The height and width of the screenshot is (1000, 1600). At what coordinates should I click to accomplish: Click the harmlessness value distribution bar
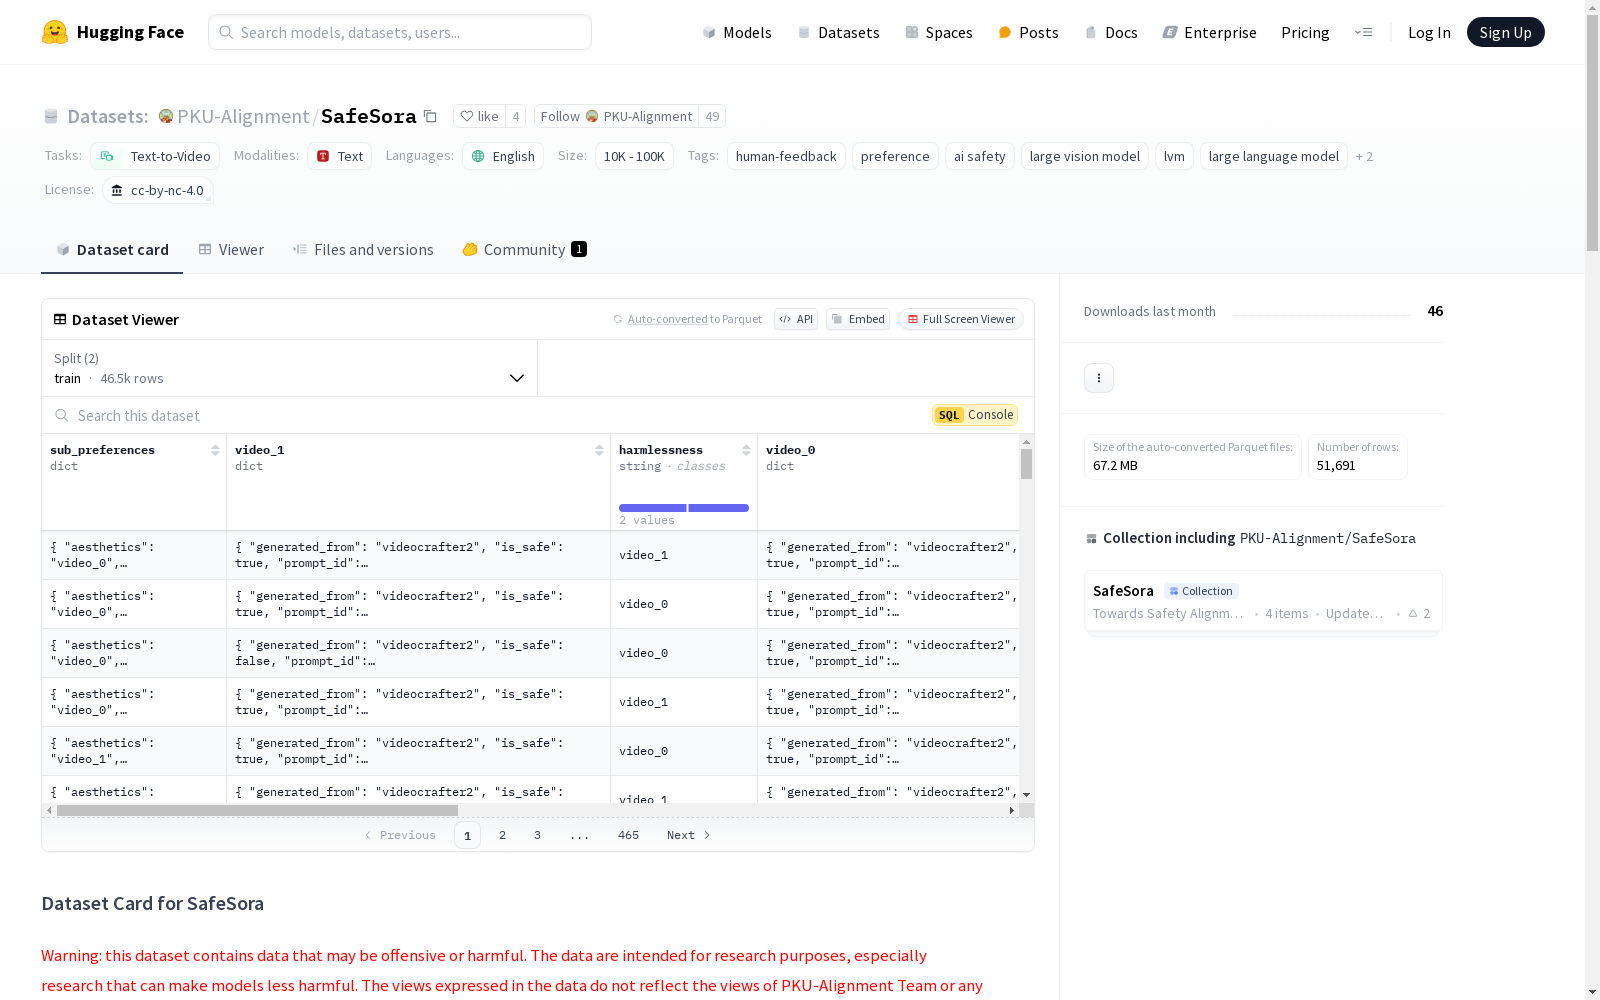[x=684, y=508]
